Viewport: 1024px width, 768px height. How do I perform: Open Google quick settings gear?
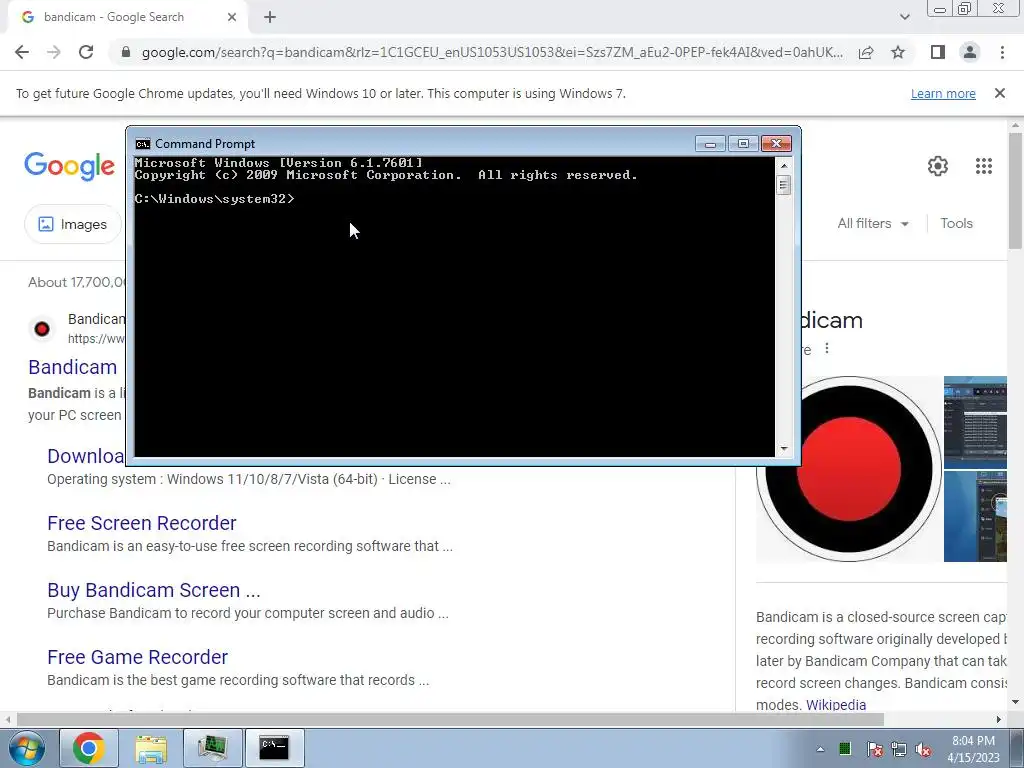tap(938, 166)
